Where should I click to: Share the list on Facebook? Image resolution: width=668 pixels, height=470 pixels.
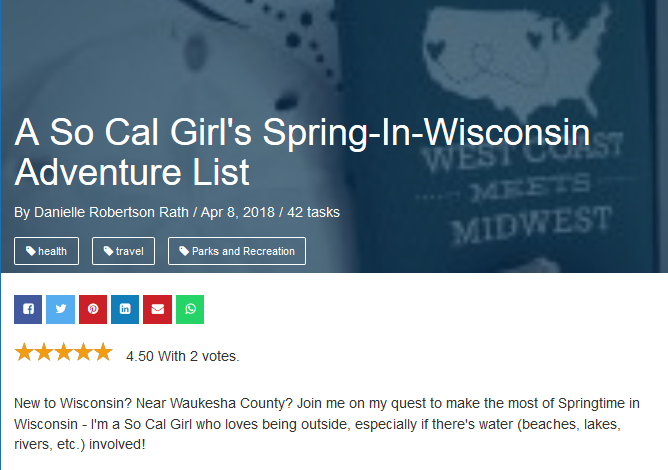[28, 309]
